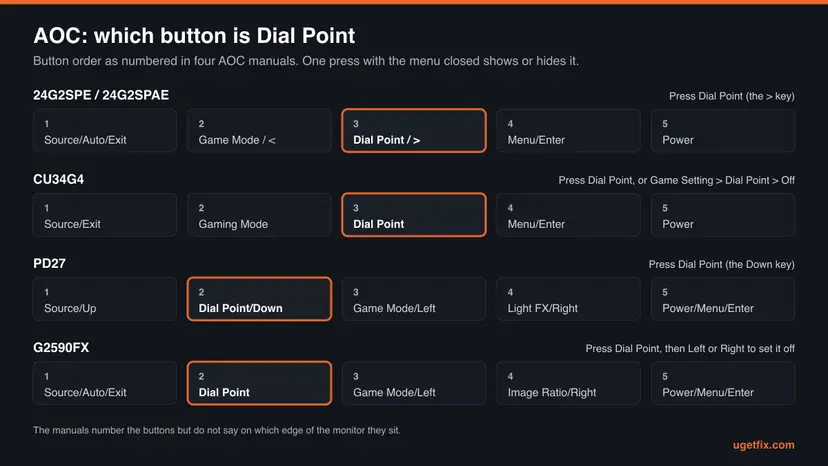
Task: Select PD27 Dial Point/Down highlighted box
Action: (259, 299)
